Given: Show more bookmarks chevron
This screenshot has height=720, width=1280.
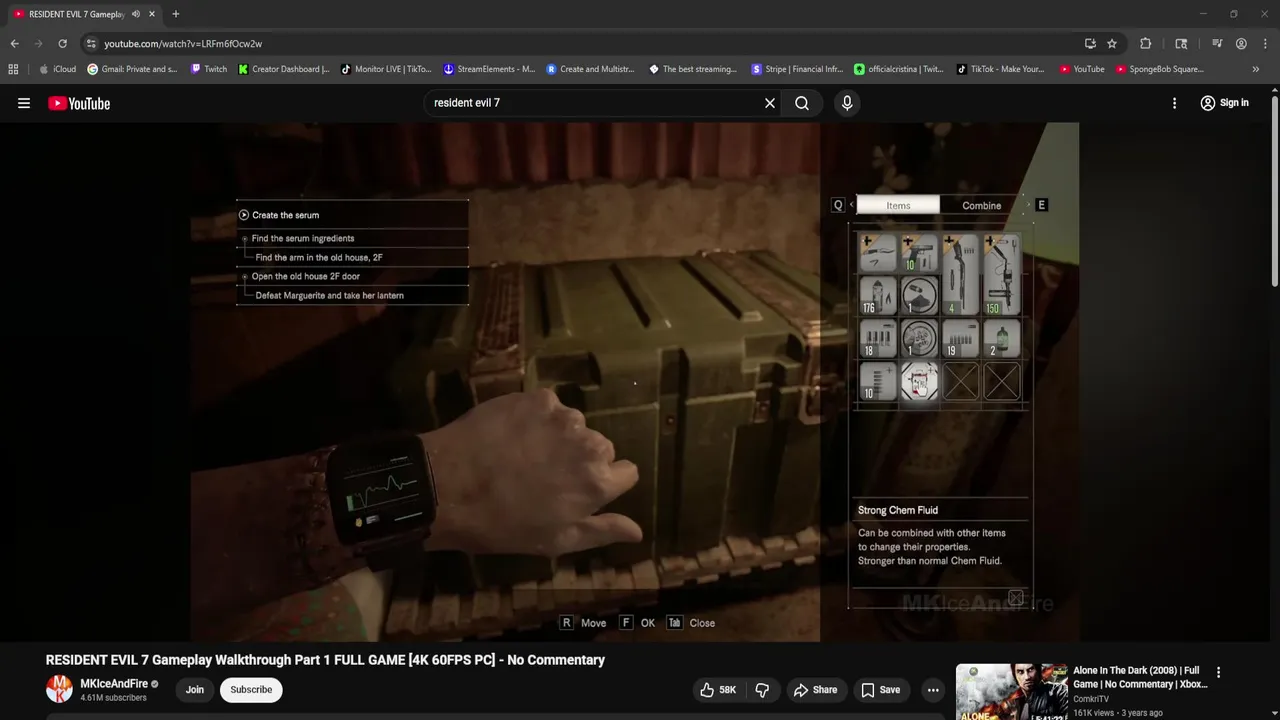Looking at the screenshot, I should tap(1256, 69).
